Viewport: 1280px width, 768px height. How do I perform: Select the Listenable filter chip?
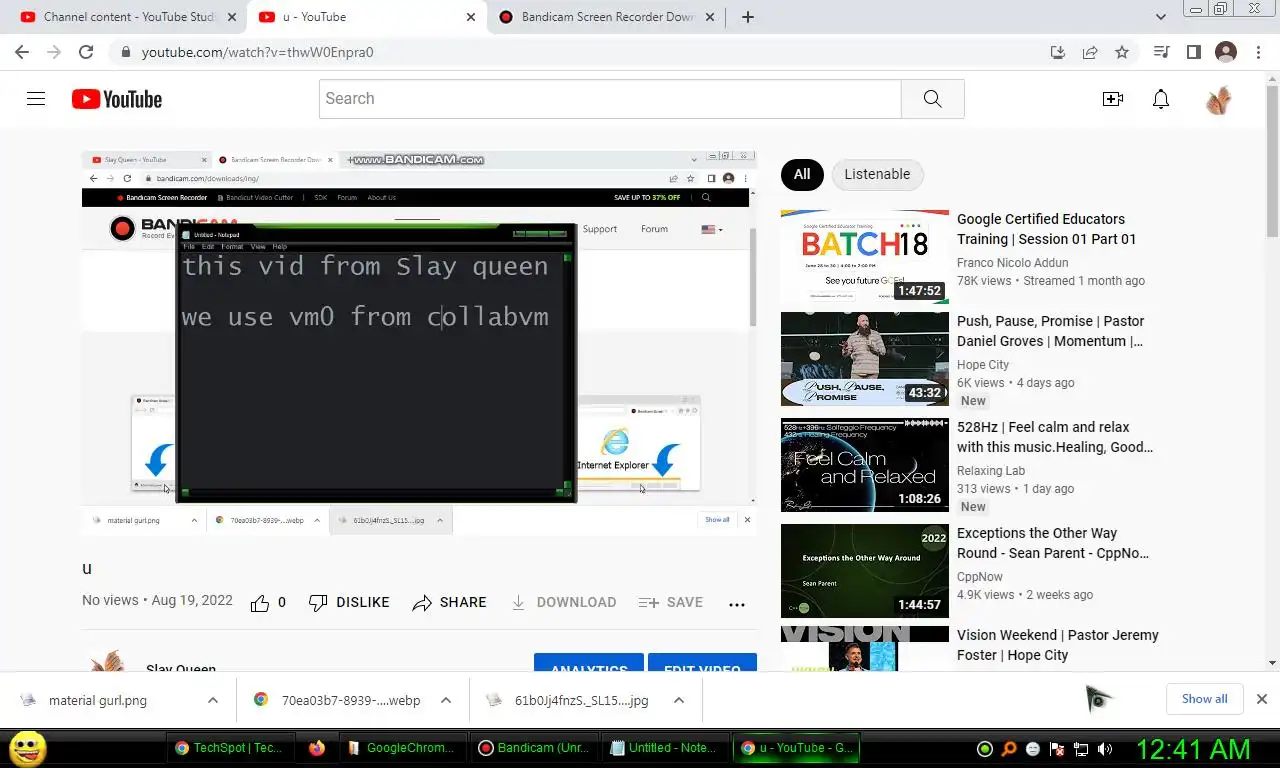tap(877, 174)
